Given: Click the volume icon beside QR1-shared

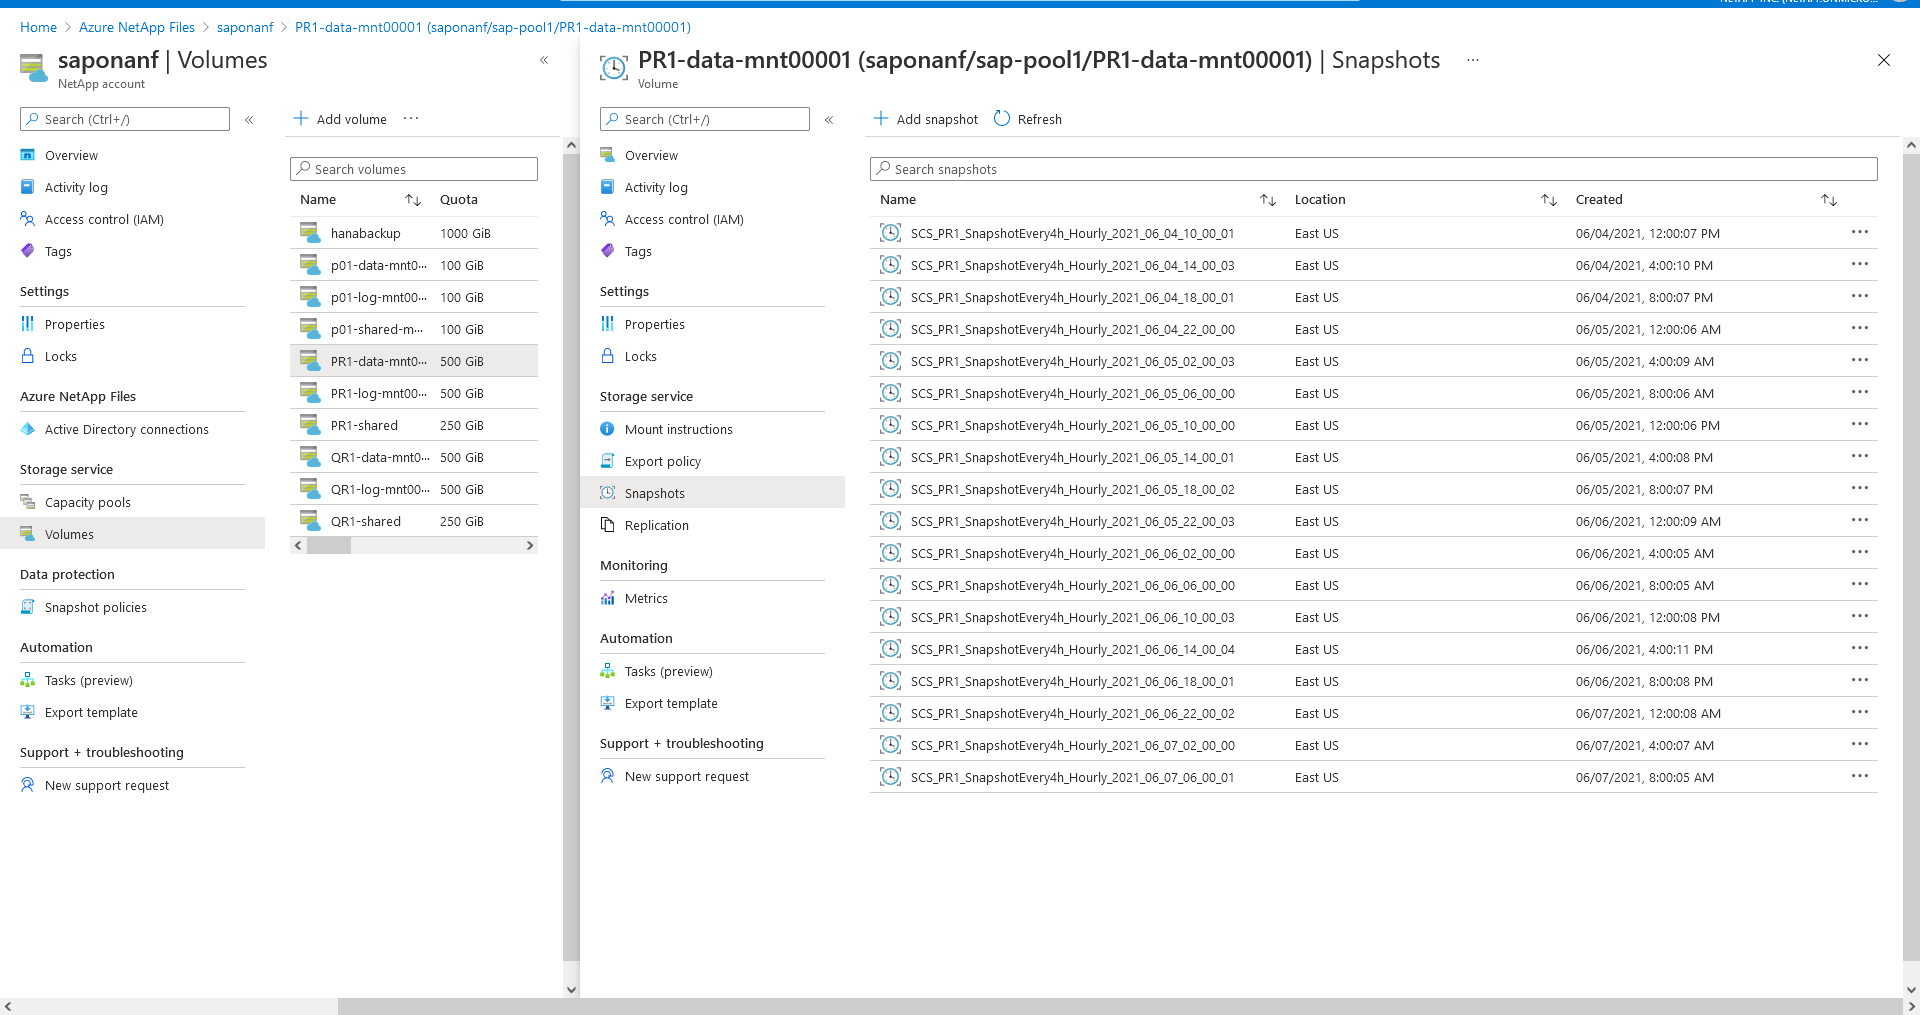Looking at the screenshot, I should pos(310,521).
